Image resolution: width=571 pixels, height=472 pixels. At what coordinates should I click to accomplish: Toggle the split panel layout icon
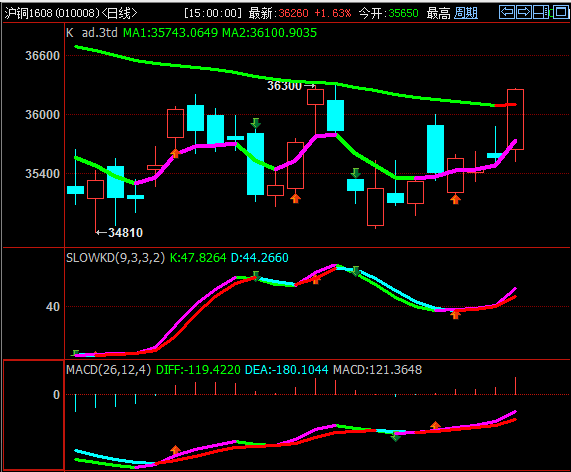click(541, 12)
